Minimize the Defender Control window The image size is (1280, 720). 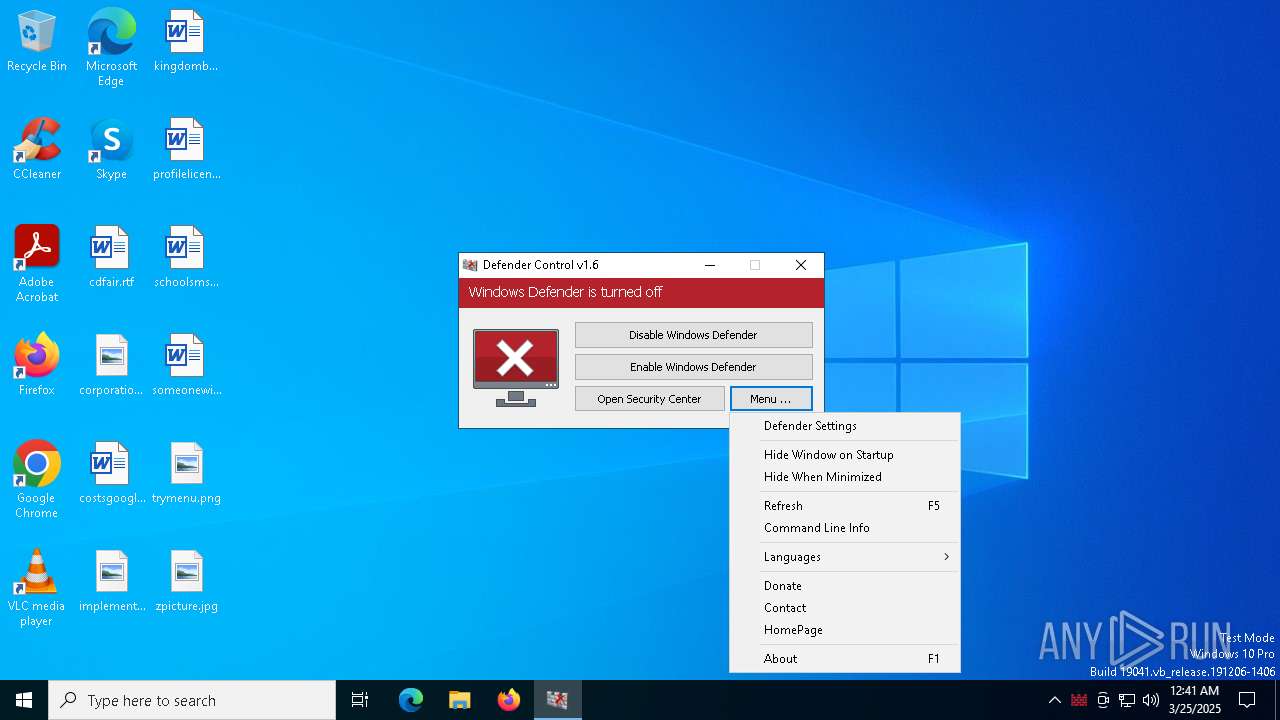[x=710, y=265]
